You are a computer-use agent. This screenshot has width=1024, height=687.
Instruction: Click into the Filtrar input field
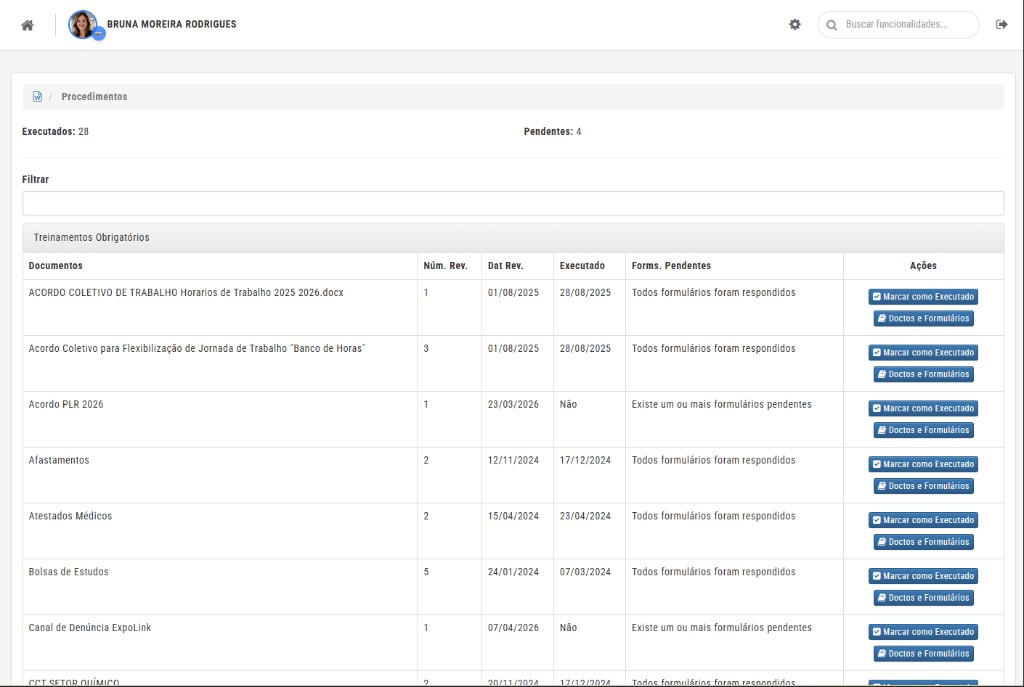pyautogui.click(x=513, y=203)
